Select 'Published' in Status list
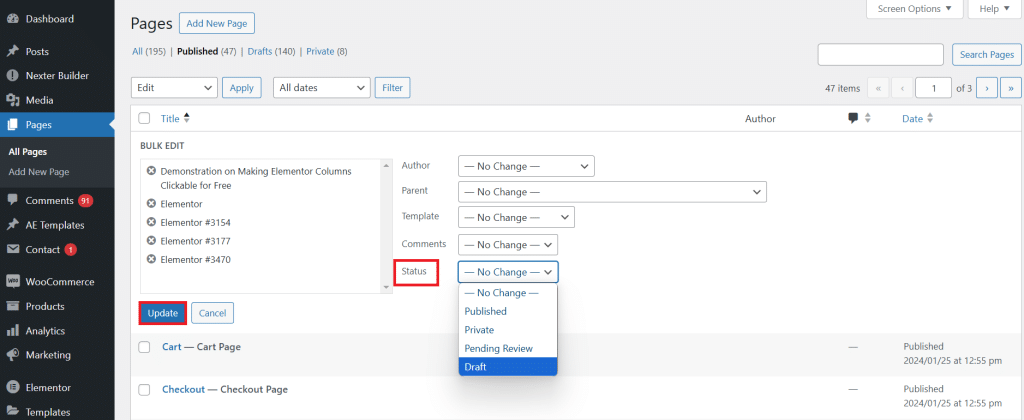Screen dimensions: 1024x420 pos(508,312)
